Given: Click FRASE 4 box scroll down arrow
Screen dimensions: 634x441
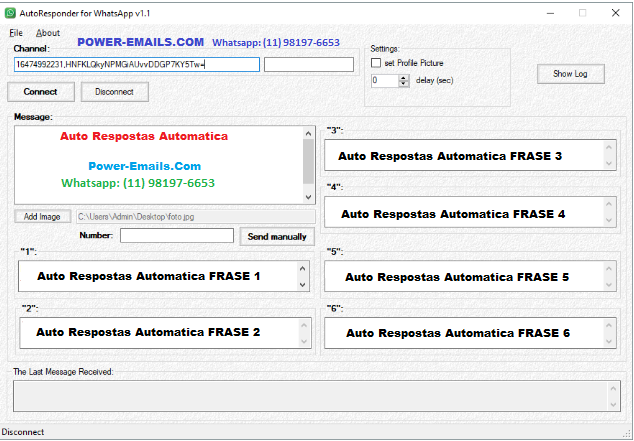Looking at the screenshot, I should click(x=609, y=220).
